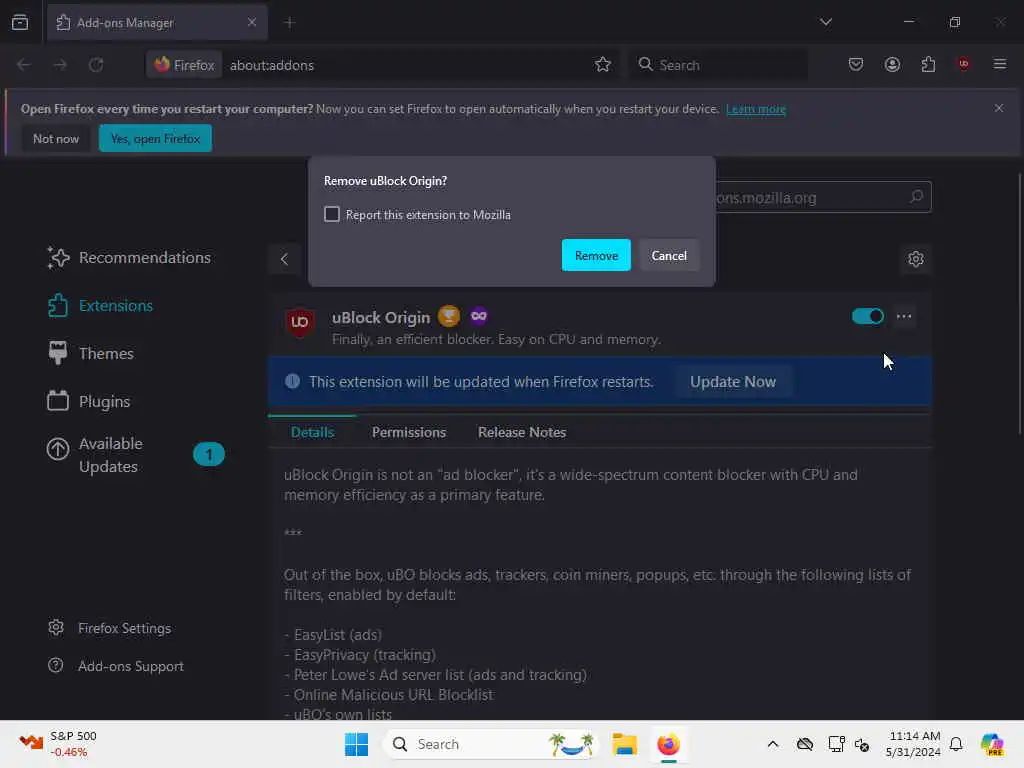Reload the page with the refresh icon
The height and width of the screenshot is (768, 1024).
click(96, 65)
